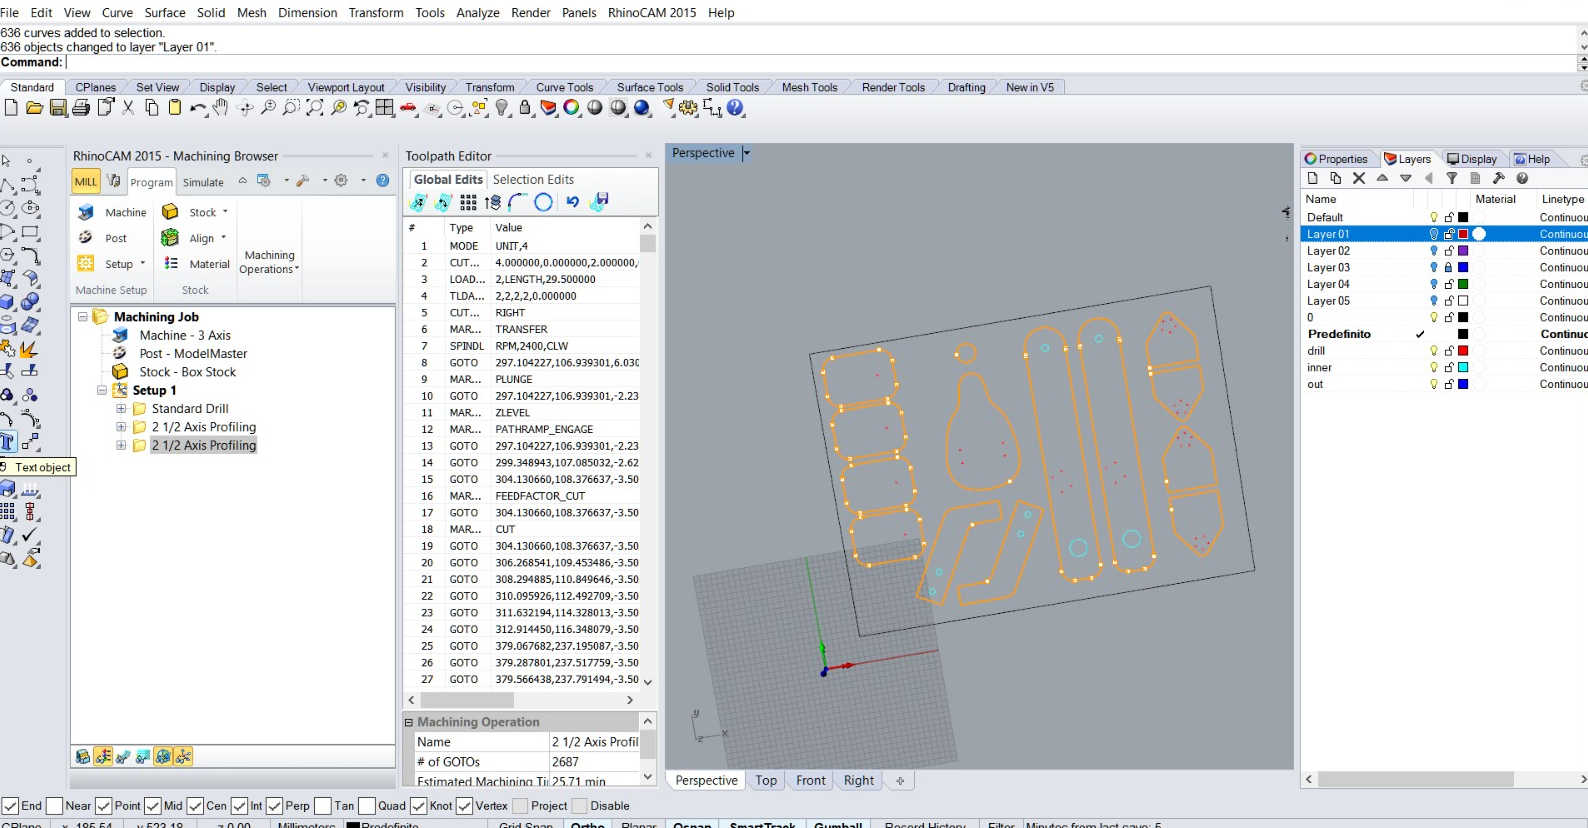Click the undo arrow in Toolpath Editor
Screen dimensions: 1588x828
572,202
